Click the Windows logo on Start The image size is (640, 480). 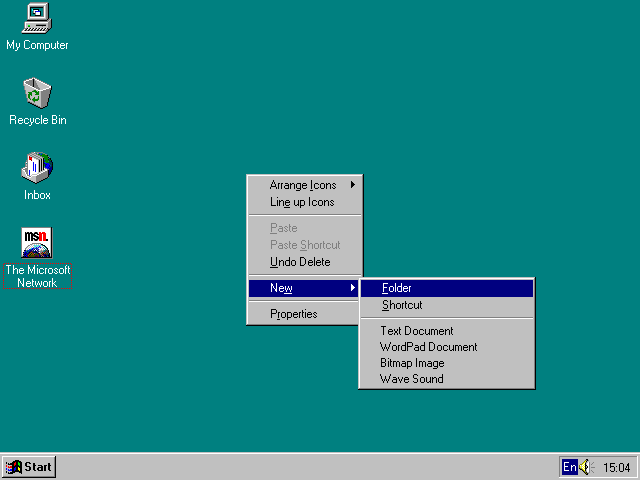(14, 467)
